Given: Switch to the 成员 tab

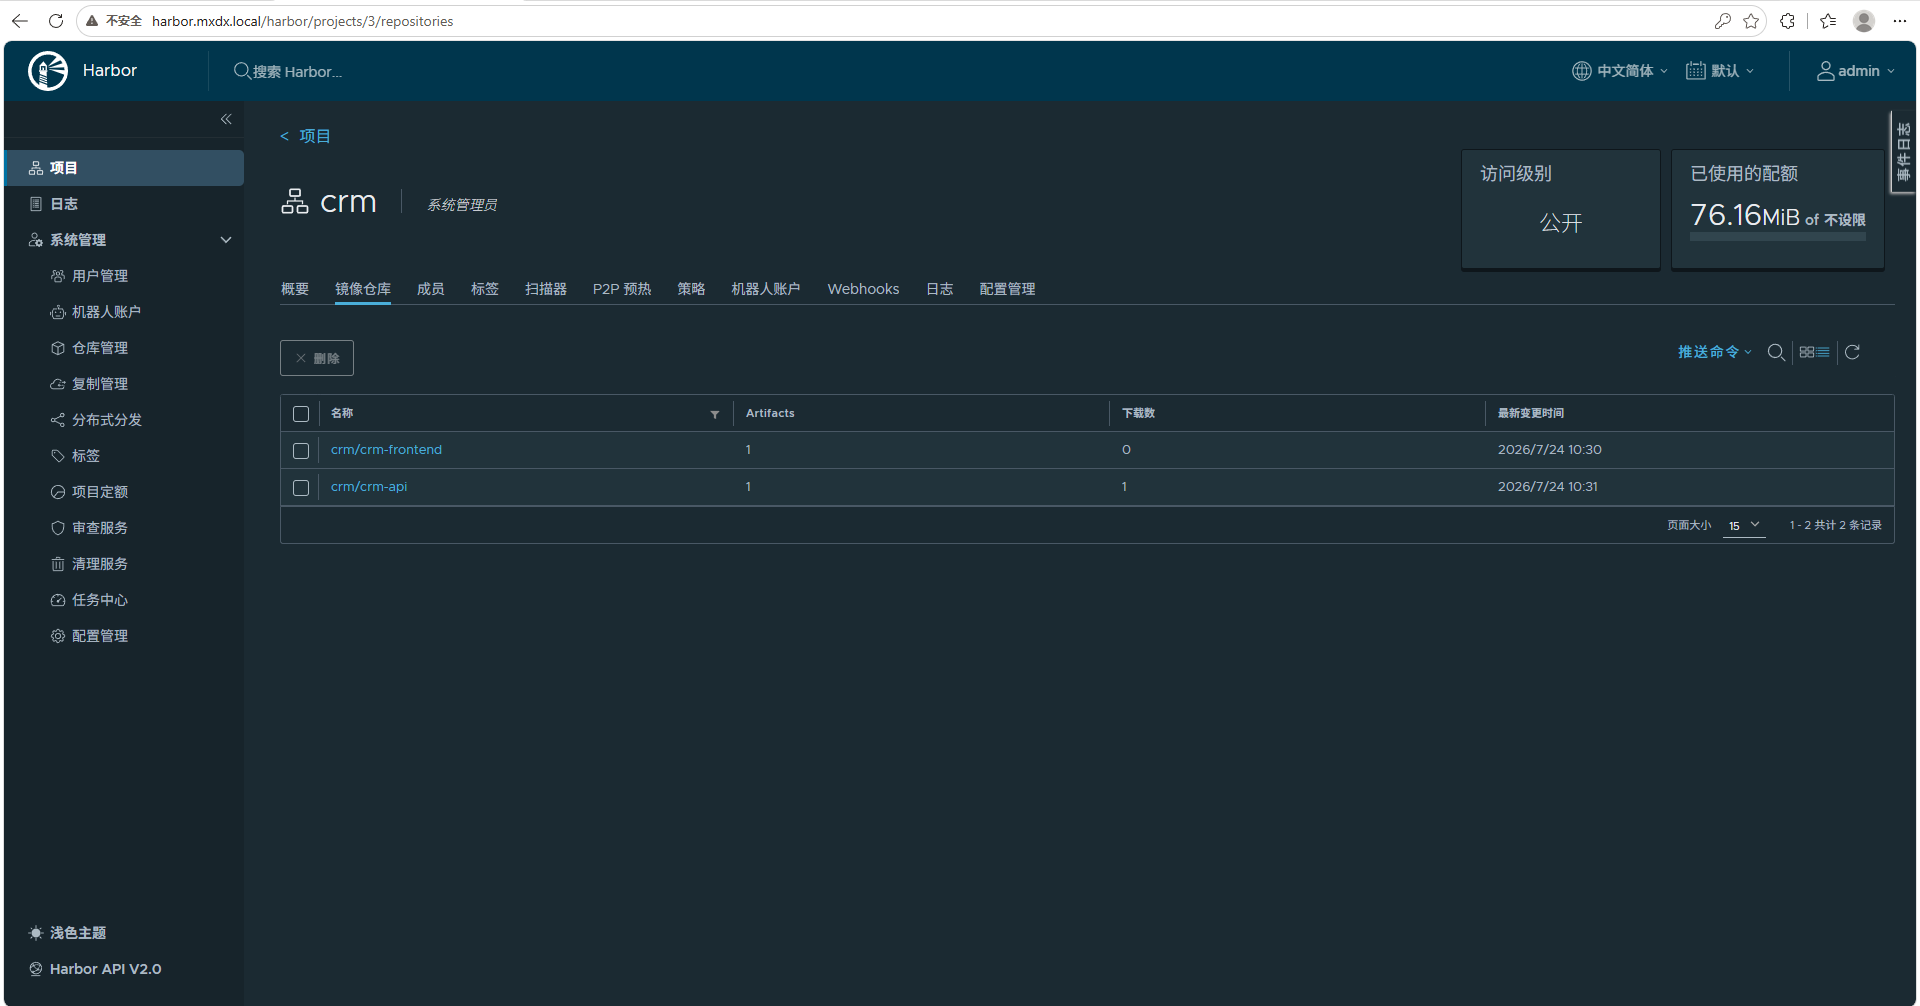Looking at the screenshot, I should click(x=431, y=289).
